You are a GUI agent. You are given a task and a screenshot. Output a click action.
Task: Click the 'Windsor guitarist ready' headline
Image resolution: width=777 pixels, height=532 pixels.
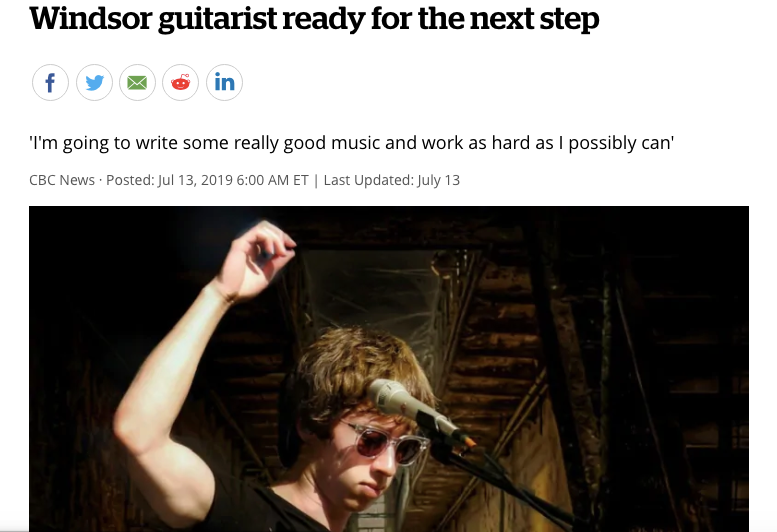pos(314,19)
